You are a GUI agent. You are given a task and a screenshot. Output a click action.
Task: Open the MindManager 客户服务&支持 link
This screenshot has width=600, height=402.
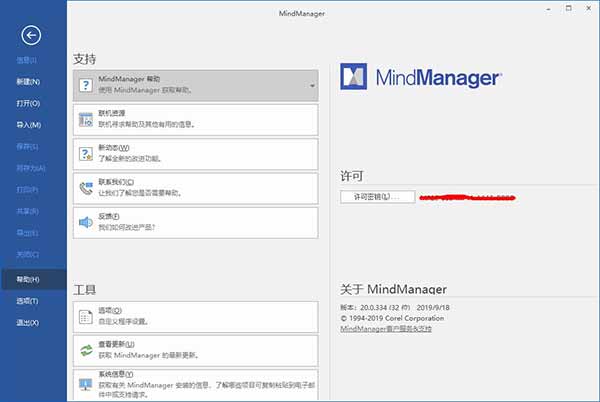pyautogui.click(x=386, y=329)
